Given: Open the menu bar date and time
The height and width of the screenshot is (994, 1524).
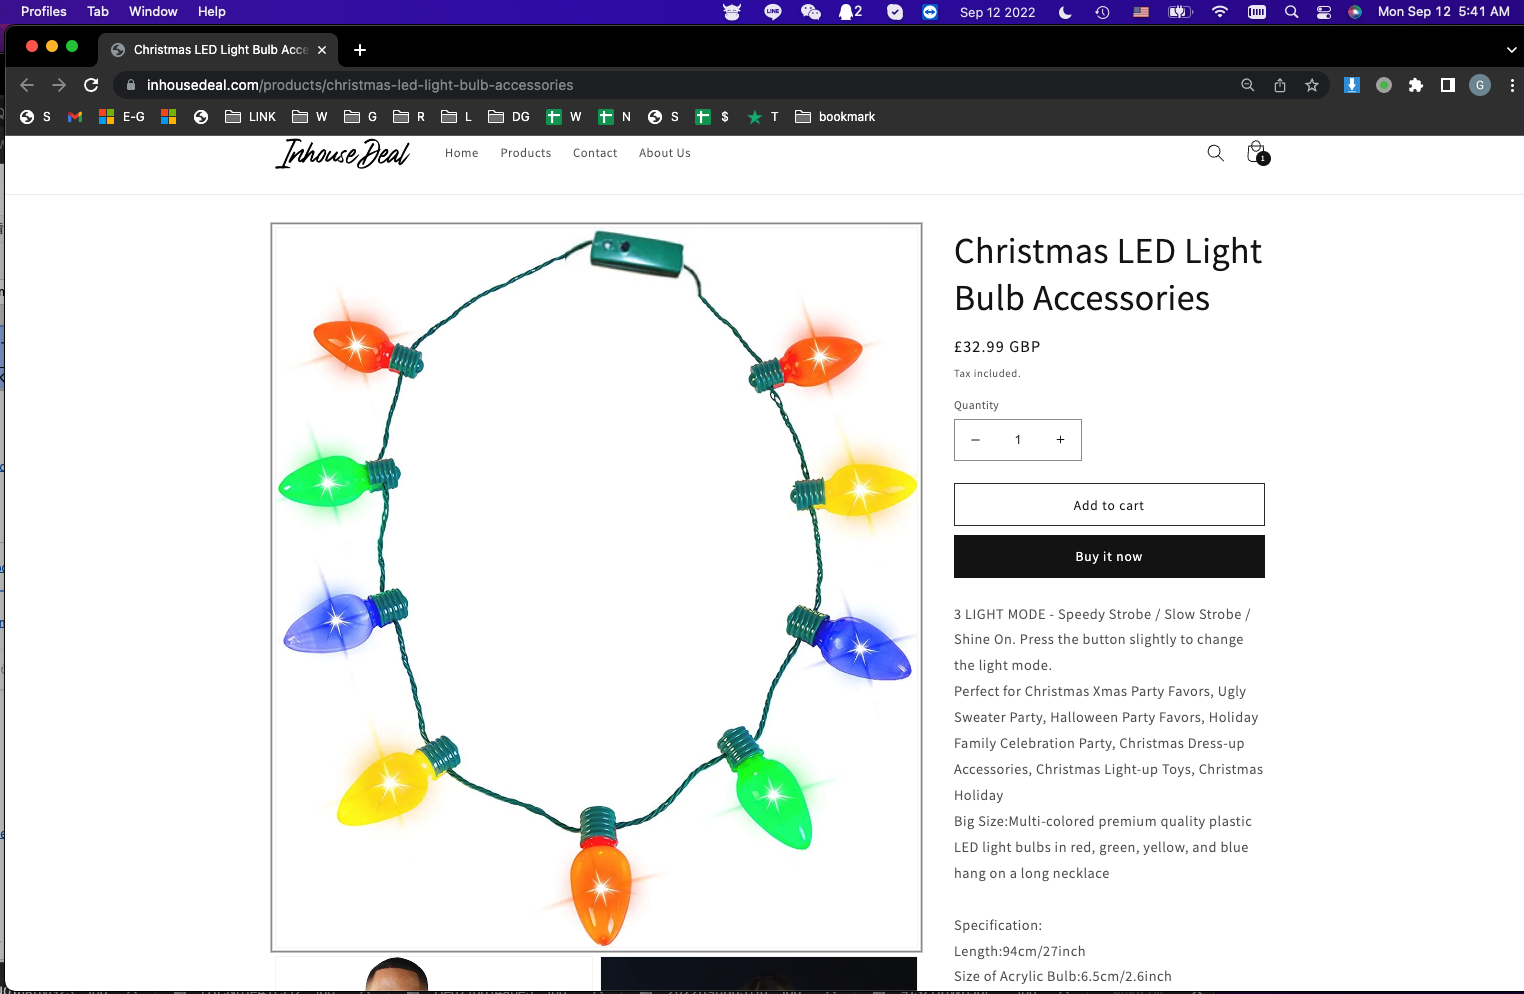Looking at the screenshot, I should (x=1443, y=12).
